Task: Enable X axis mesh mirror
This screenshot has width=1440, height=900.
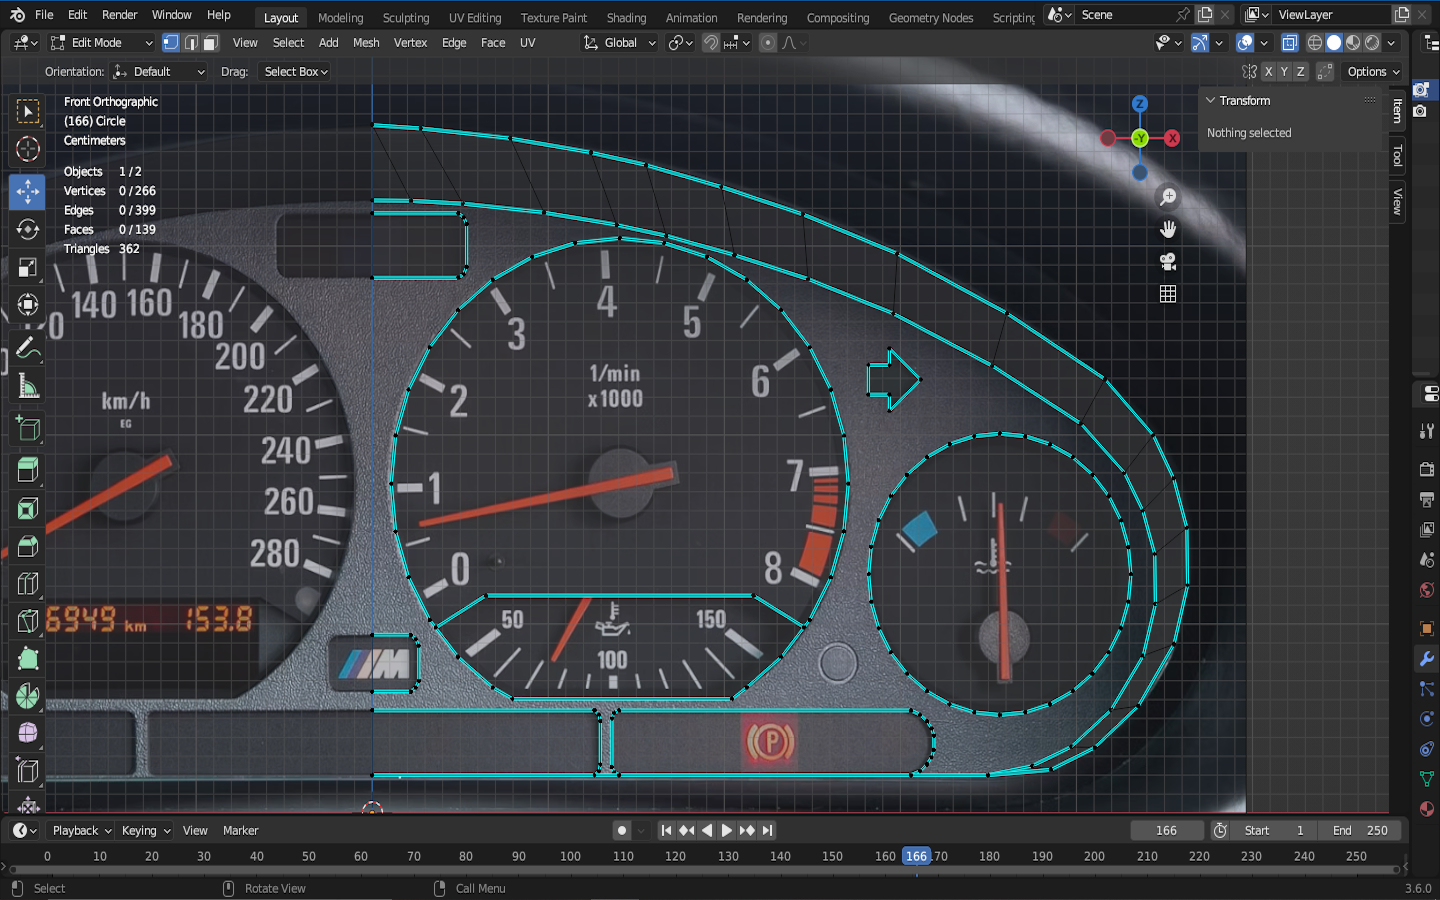Action: click(1268, 72)
